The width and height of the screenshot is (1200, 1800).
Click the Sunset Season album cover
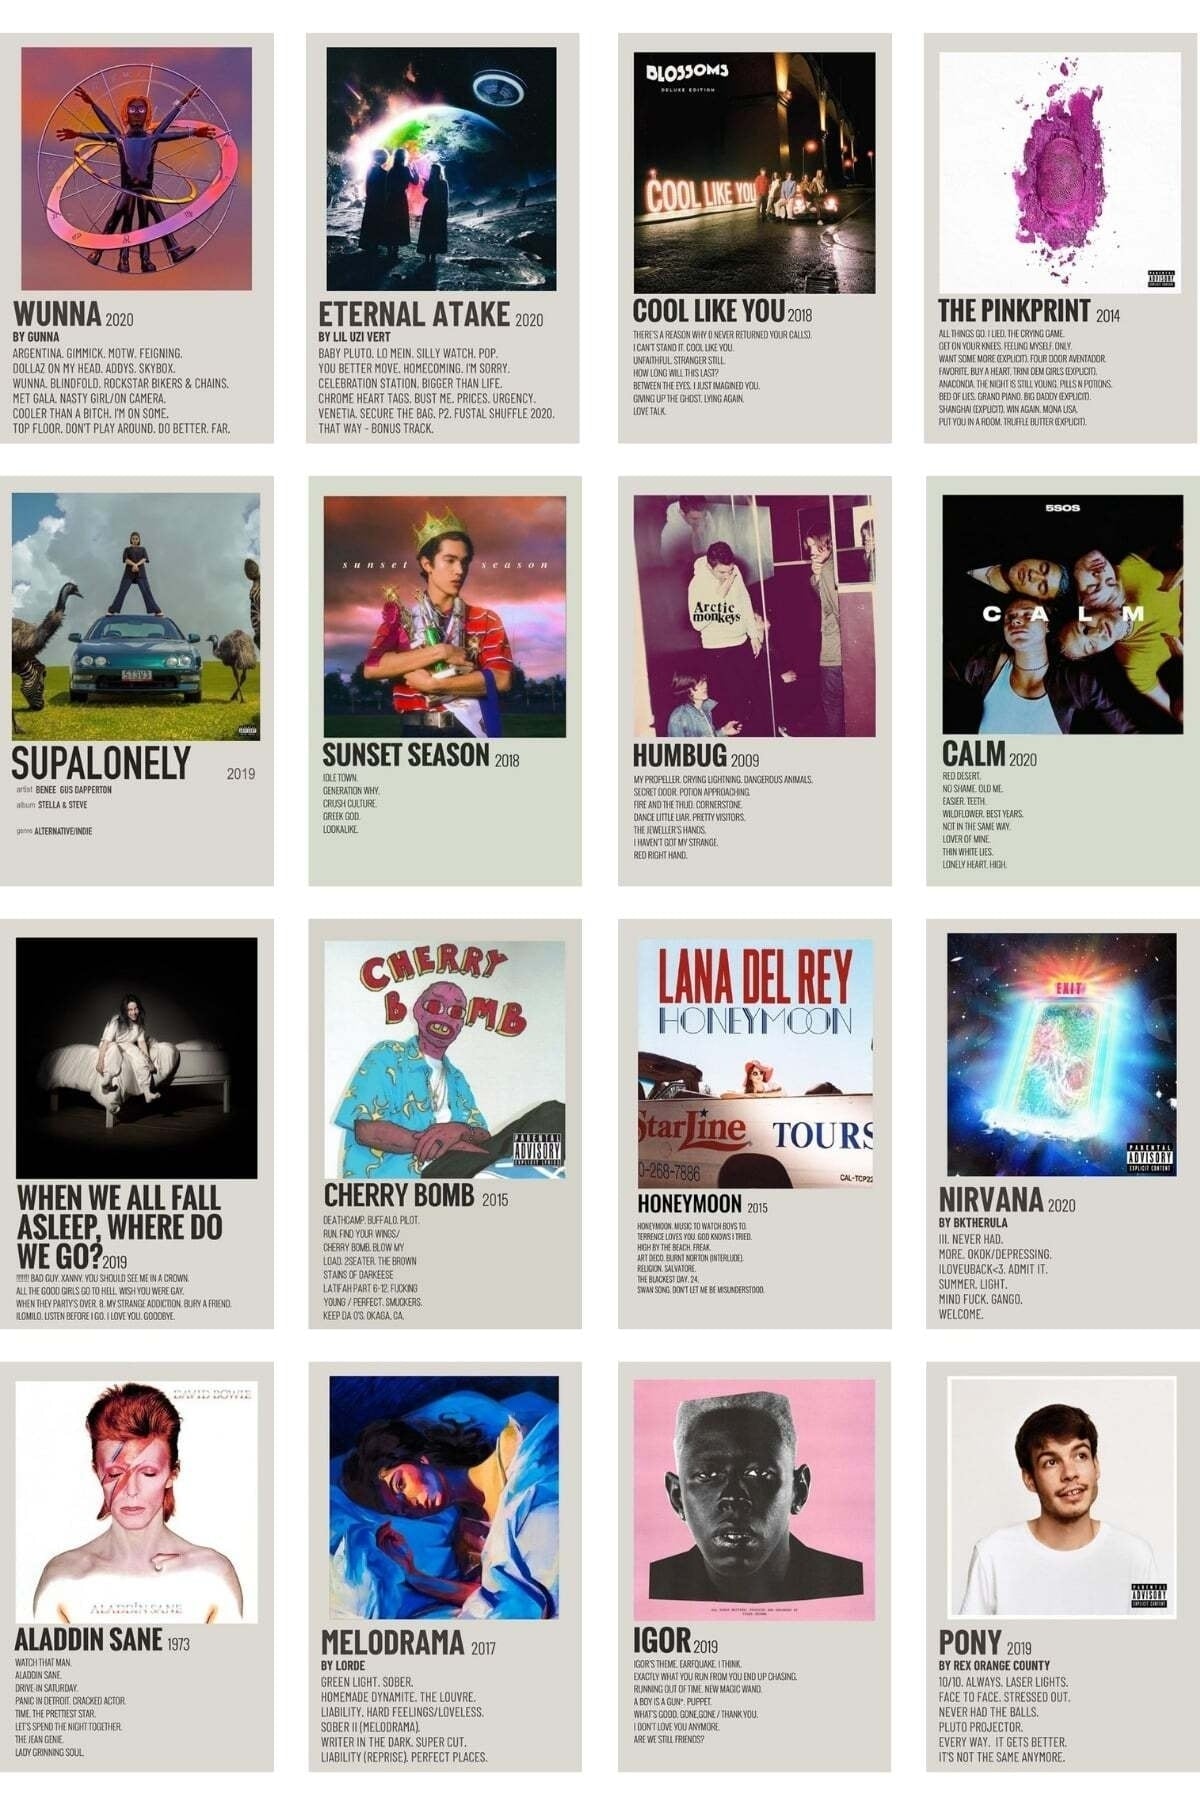(x=444, y=616)
